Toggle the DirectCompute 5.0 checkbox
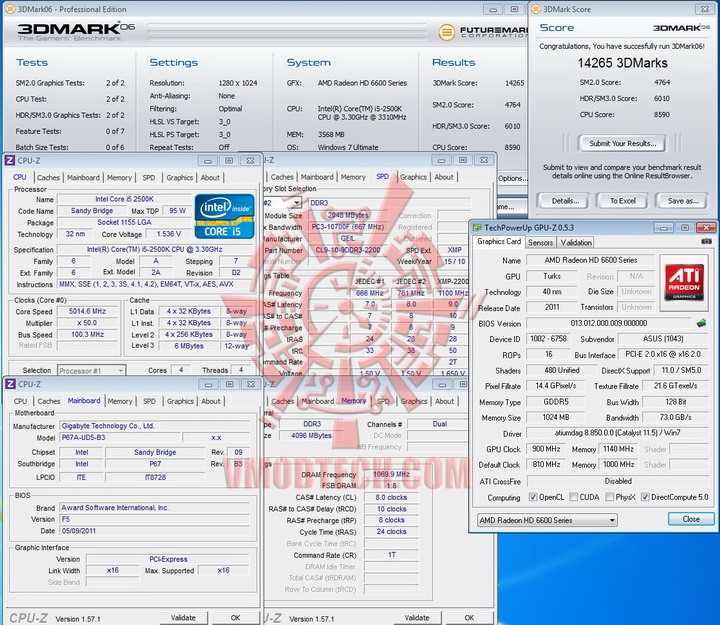Image resolution: width=720 pixels, height=625 pixels. [x=645, y=497]
